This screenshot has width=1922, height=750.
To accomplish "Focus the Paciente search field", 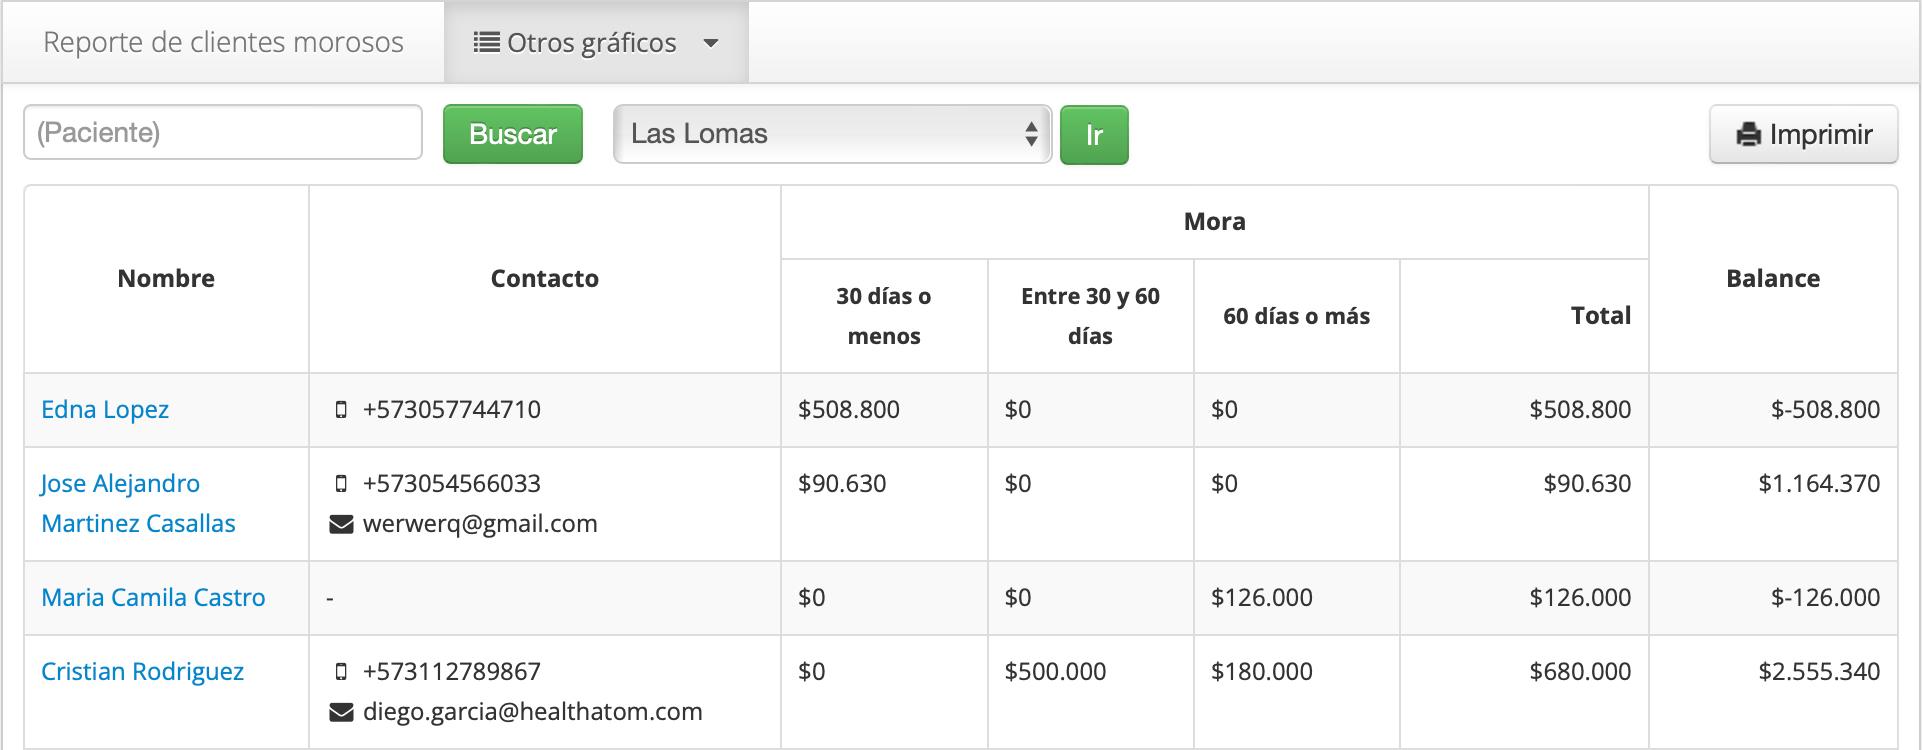I will tap(223, 132).
